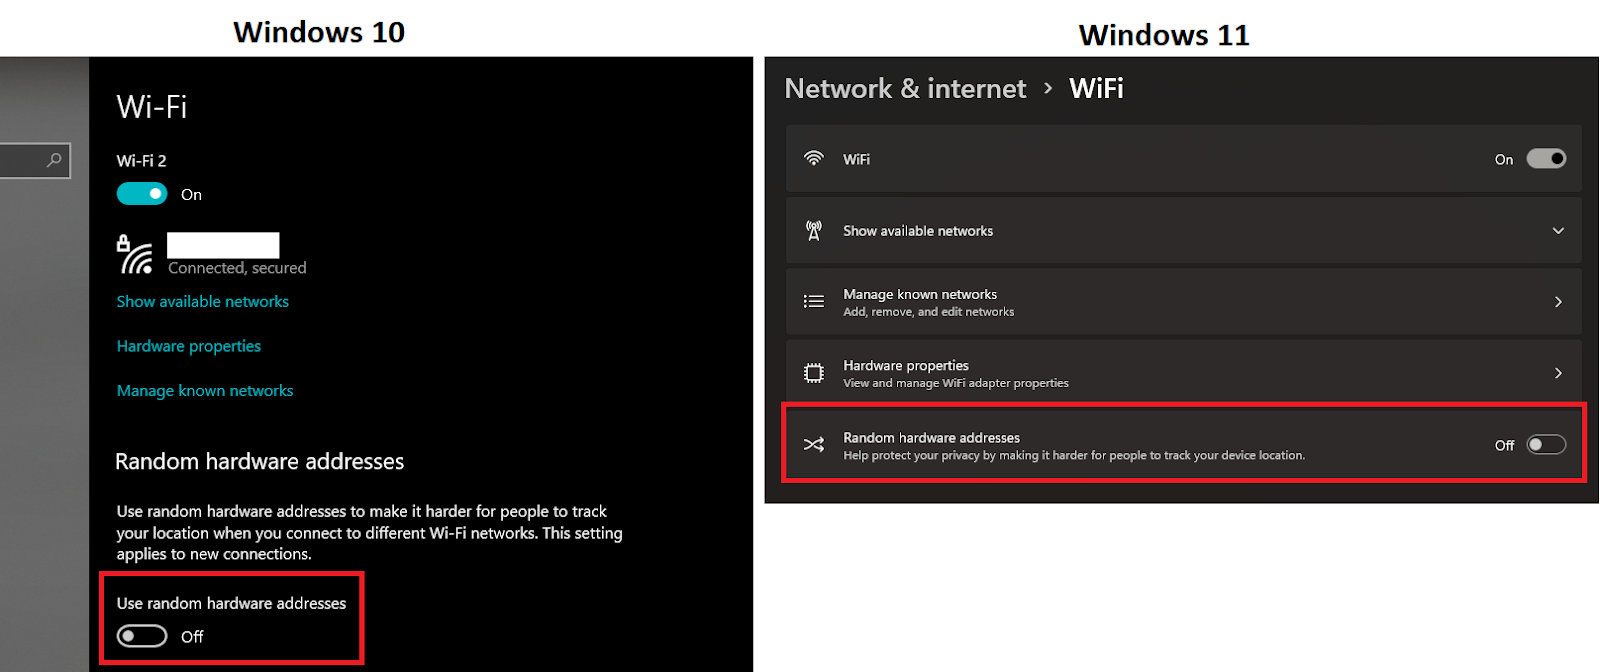Click the shuffle icon beside Random hardware addresses
The image size is (1600, 672).
pos(814,445)
